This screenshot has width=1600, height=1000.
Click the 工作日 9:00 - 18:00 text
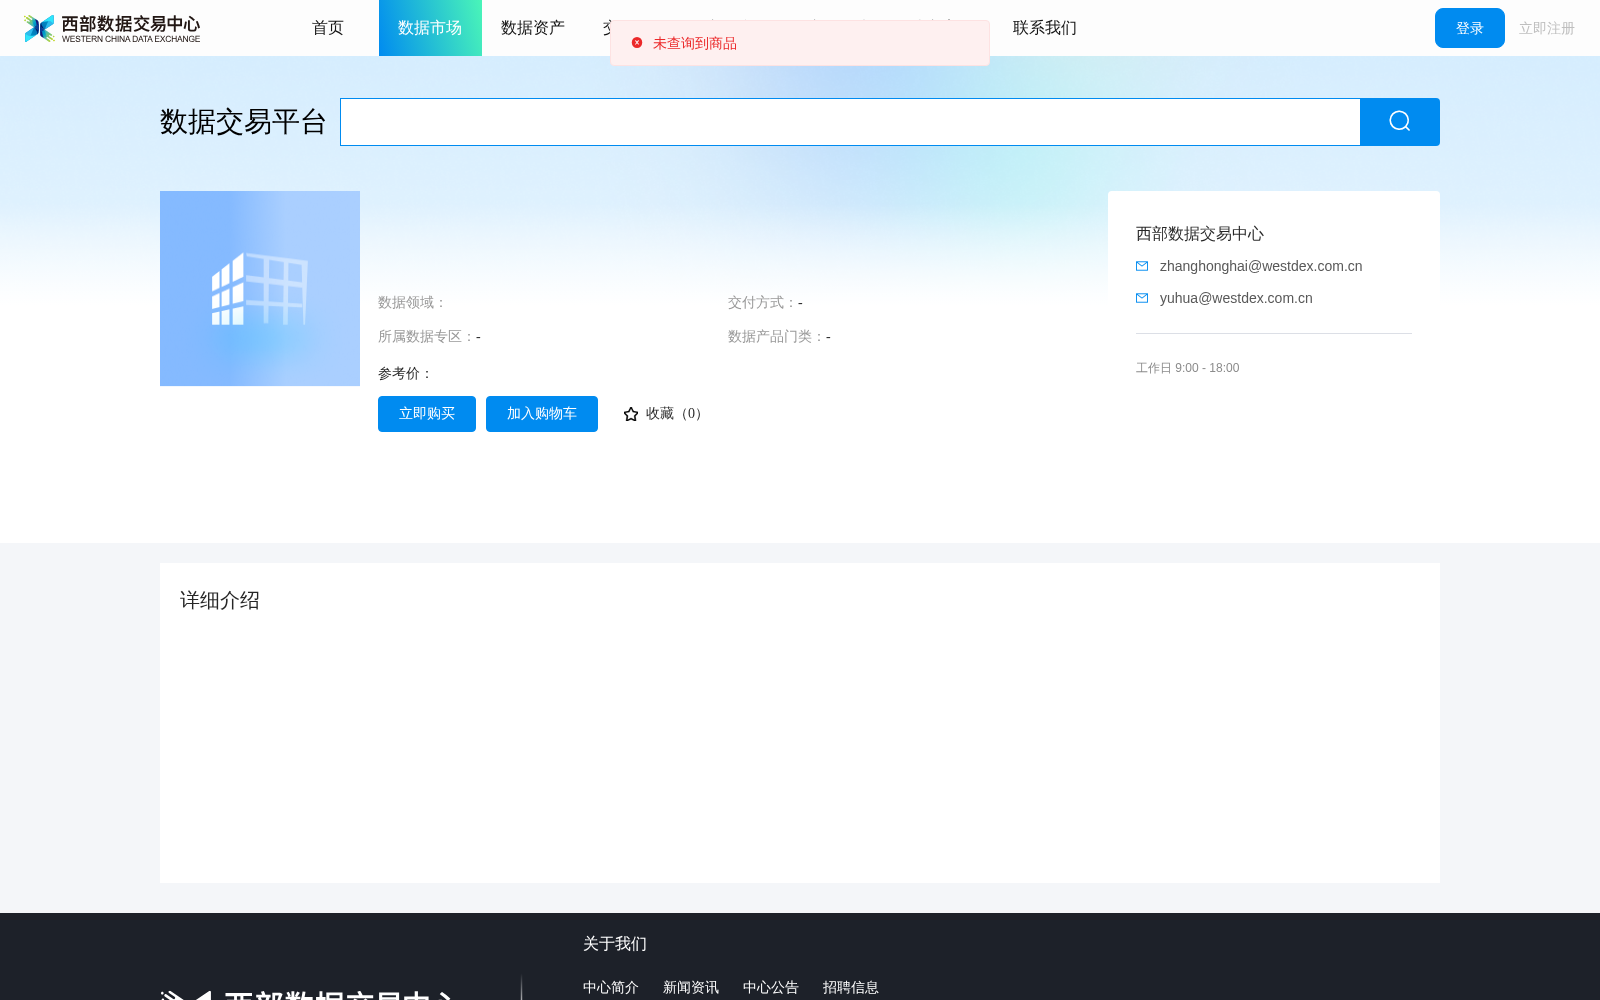tap(1187, 368)
